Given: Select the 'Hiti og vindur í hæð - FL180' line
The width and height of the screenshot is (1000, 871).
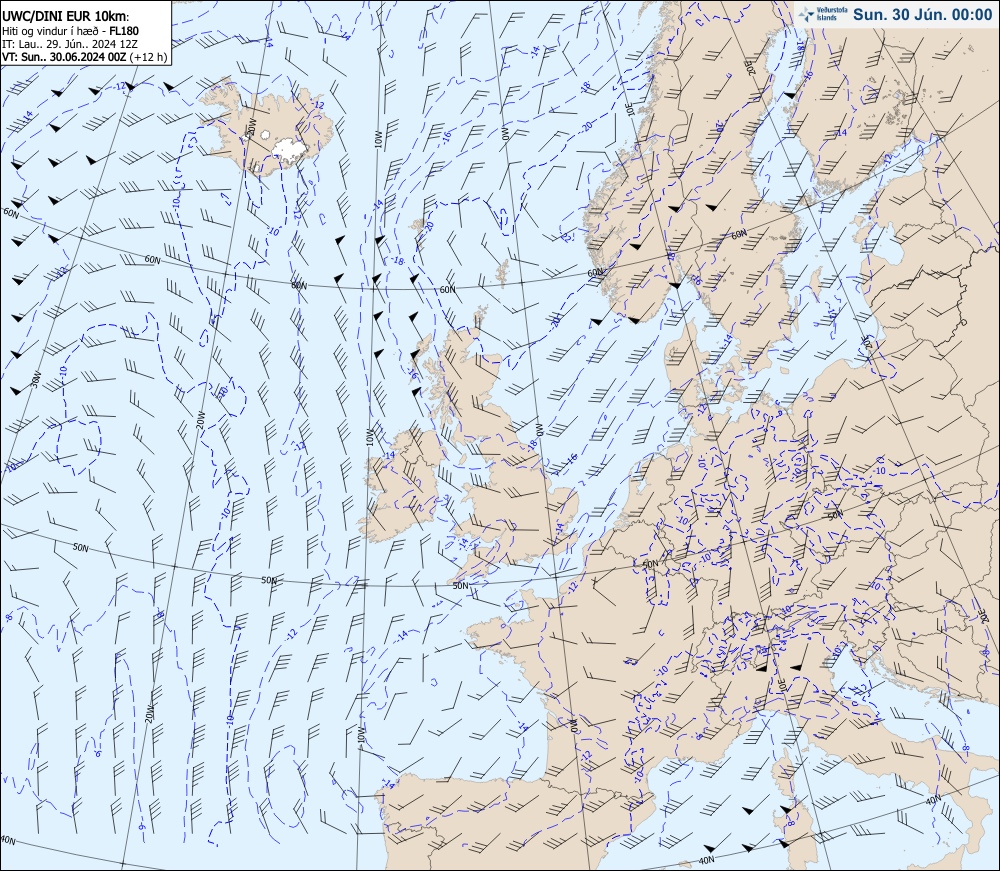Looking at the screenshot, I should (x=70, y=31).
